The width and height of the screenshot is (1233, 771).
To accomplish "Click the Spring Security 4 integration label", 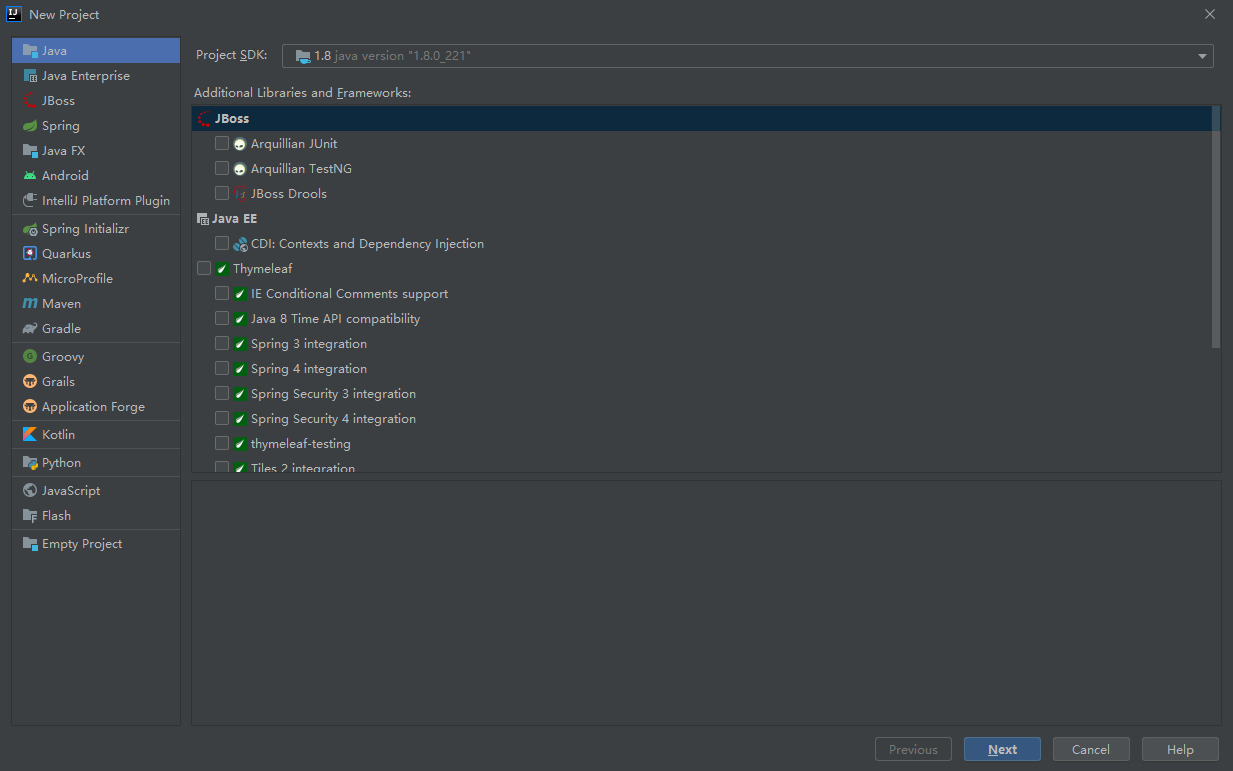I will point(333,419).
